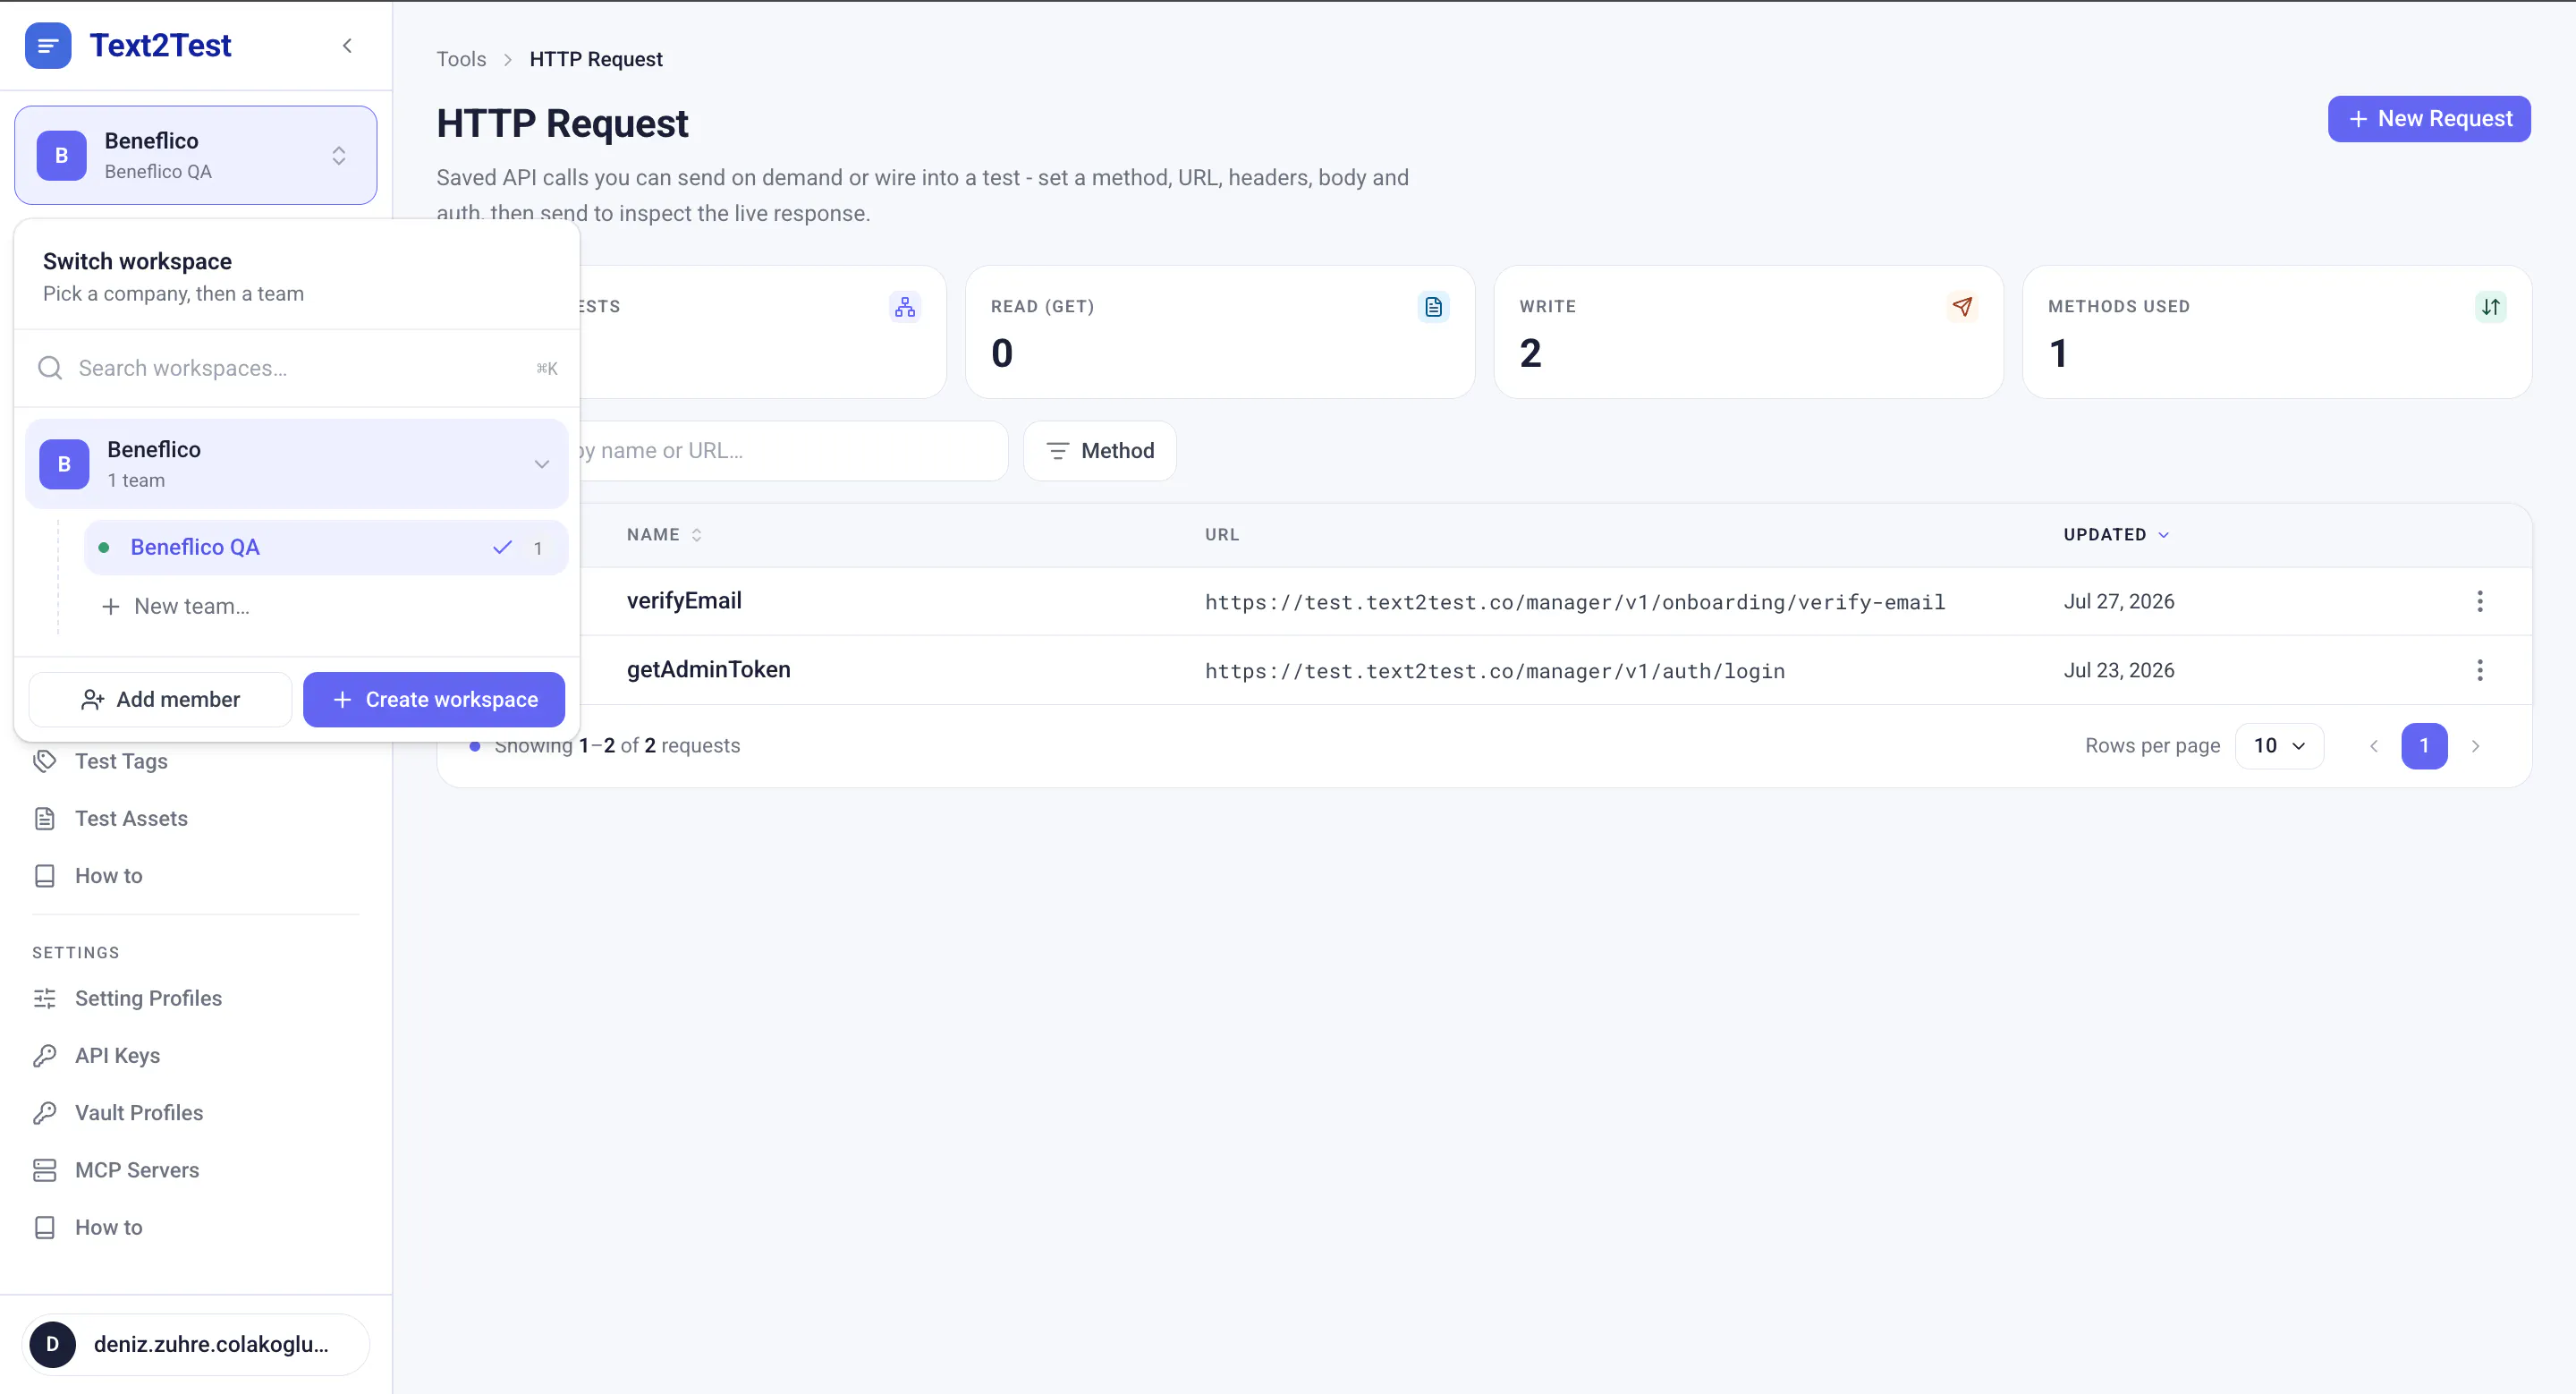Click the WRITE paper-plane icon
Screen dimensions: 2576x1394
(1962, 307)
